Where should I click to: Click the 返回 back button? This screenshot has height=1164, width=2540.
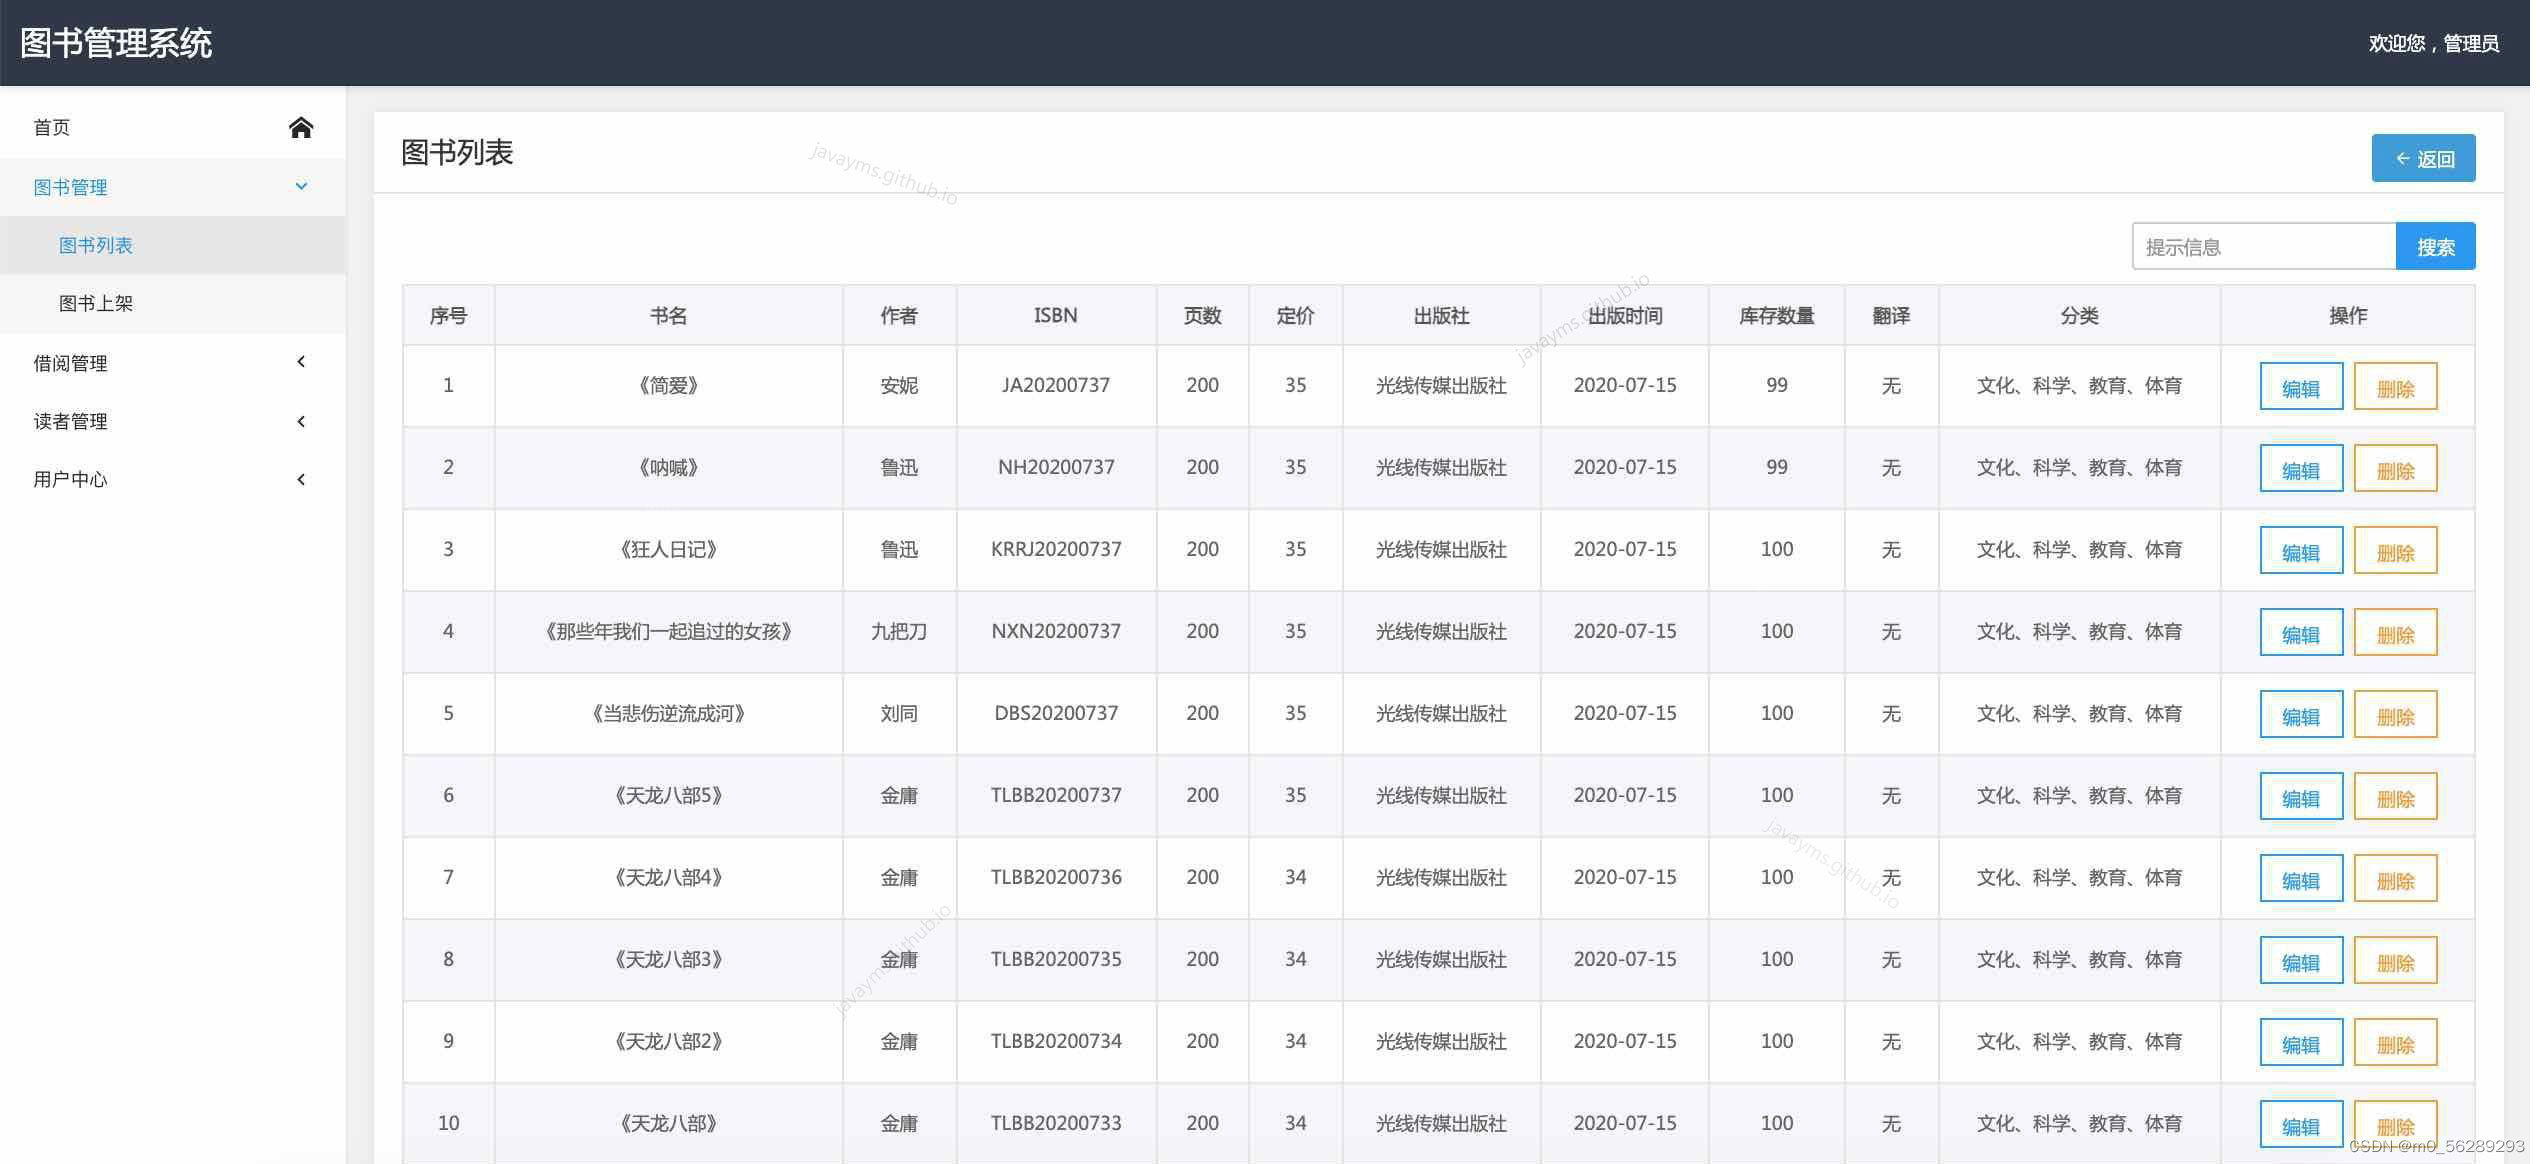(x=2422, y=159)
